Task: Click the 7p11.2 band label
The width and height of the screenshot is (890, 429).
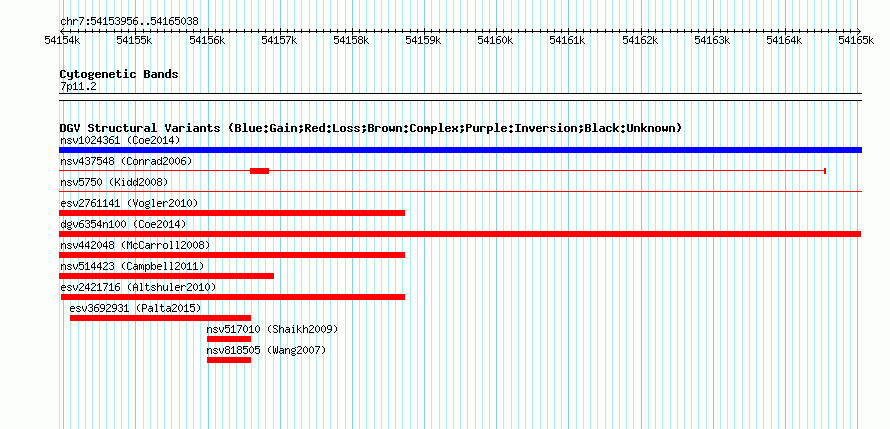Action: point(78,86)
